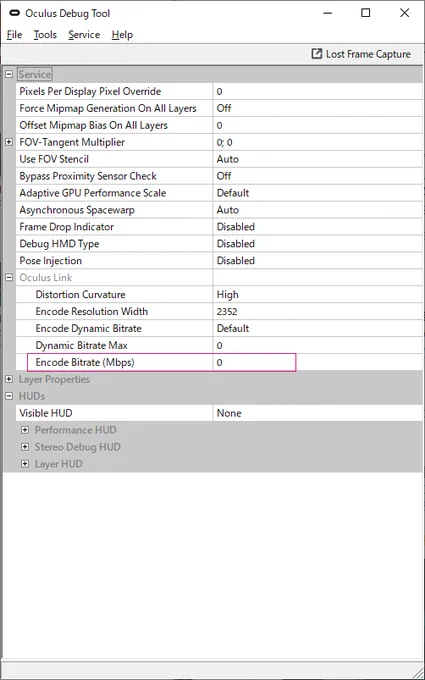Open the Help menu
425x680 pixels.
[x=122, y=35]
